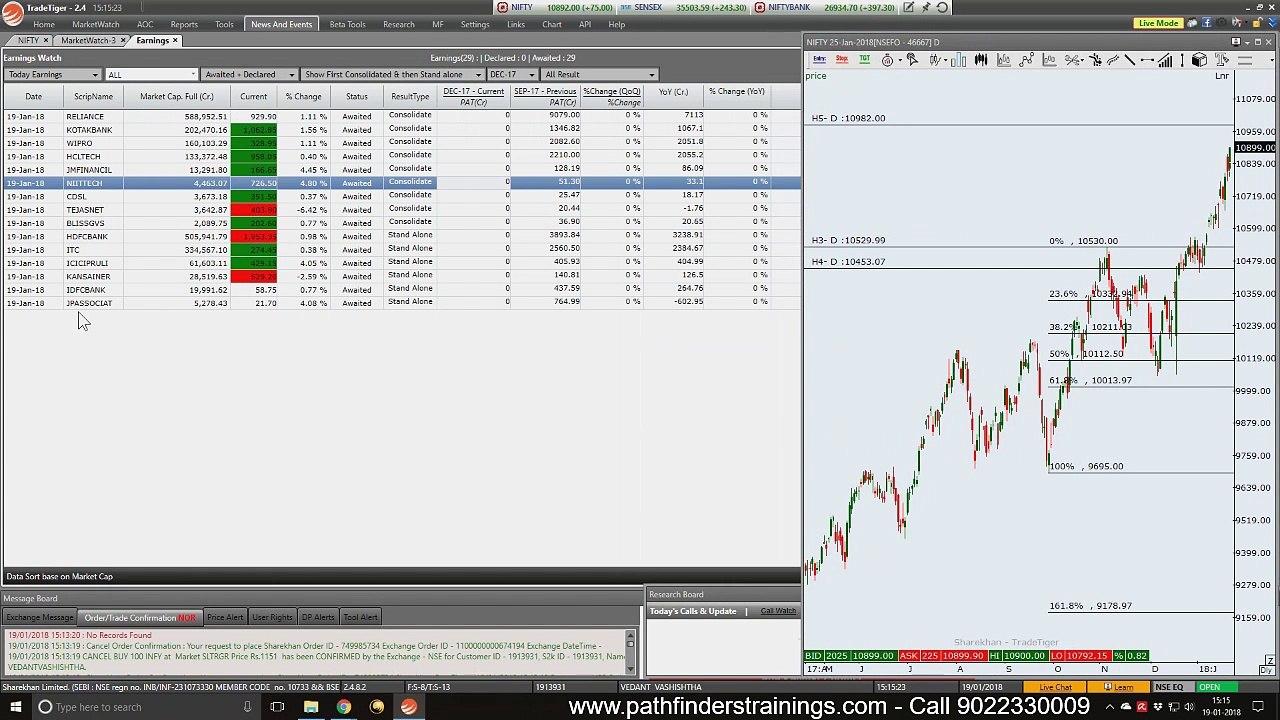The width and height of the screenshot is (1280, 720).
Task: Open the timer interval dropdown arrow
Action: point(898,60)
